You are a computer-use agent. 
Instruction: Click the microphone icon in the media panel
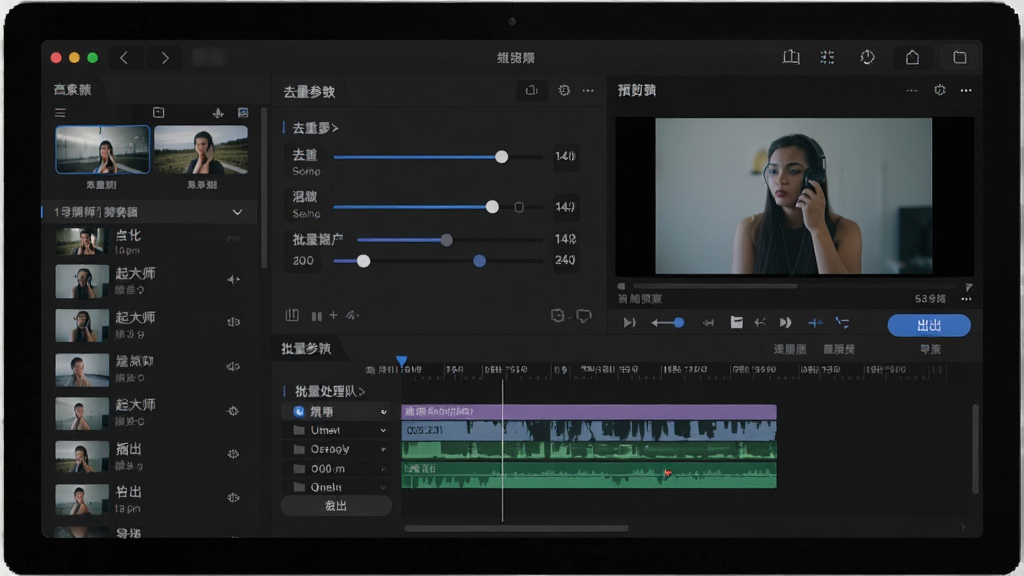point(218,113)
